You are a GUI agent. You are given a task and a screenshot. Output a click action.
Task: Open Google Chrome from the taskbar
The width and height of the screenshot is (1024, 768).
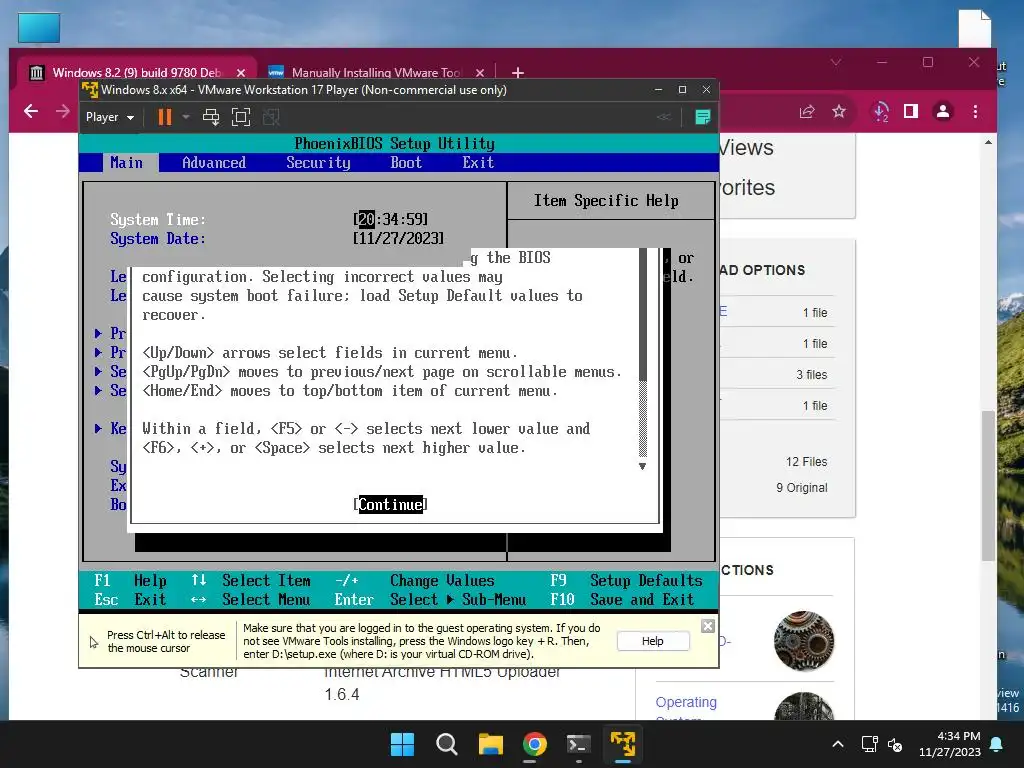(535, 744)
